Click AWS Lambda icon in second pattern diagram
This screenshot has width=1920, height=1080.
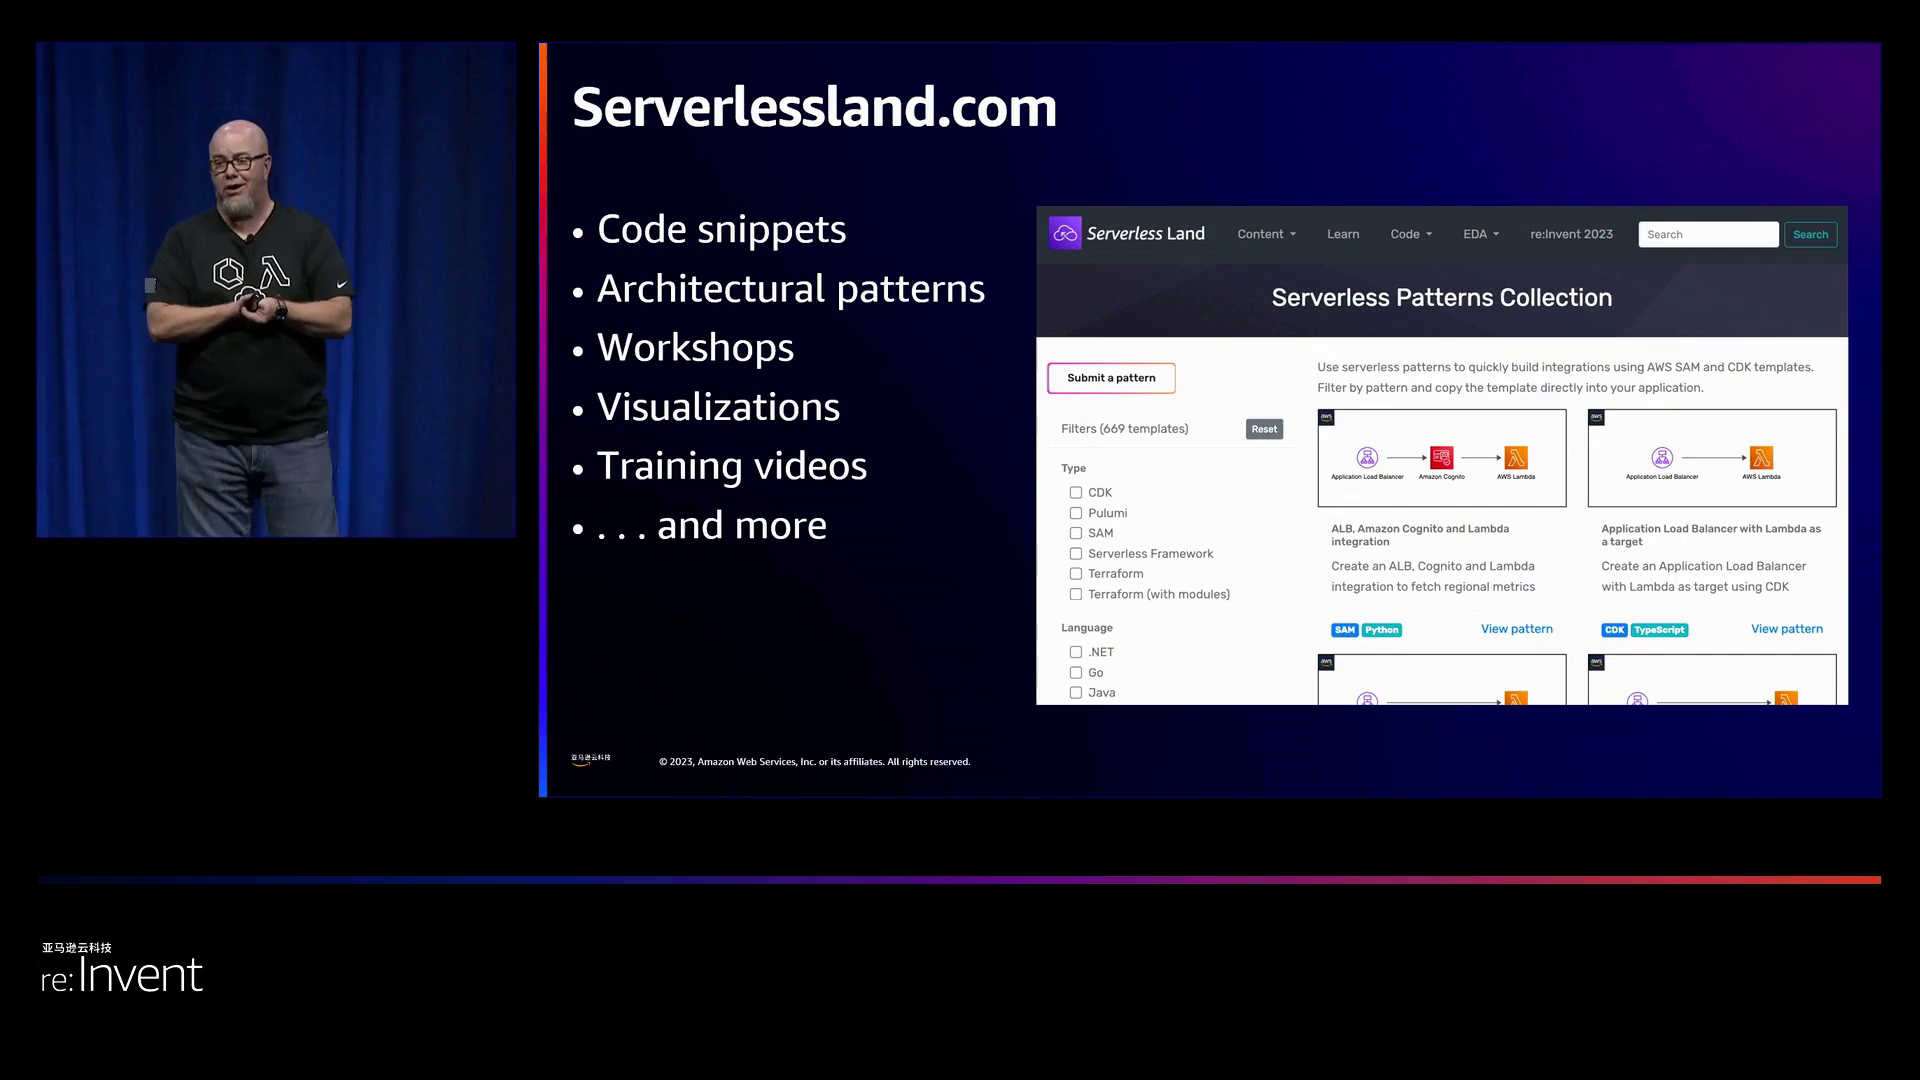[1761, 458]
